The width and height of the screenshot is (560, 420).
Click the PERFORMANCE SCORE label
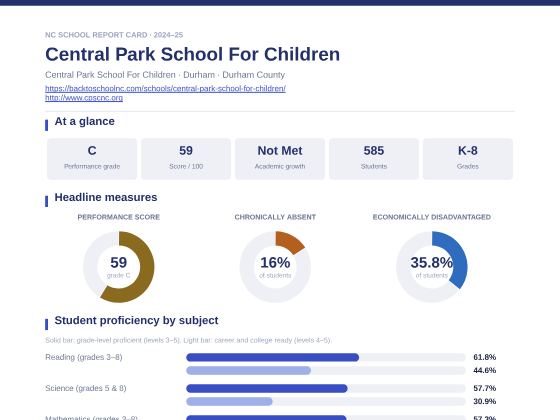tap(119, 217)
